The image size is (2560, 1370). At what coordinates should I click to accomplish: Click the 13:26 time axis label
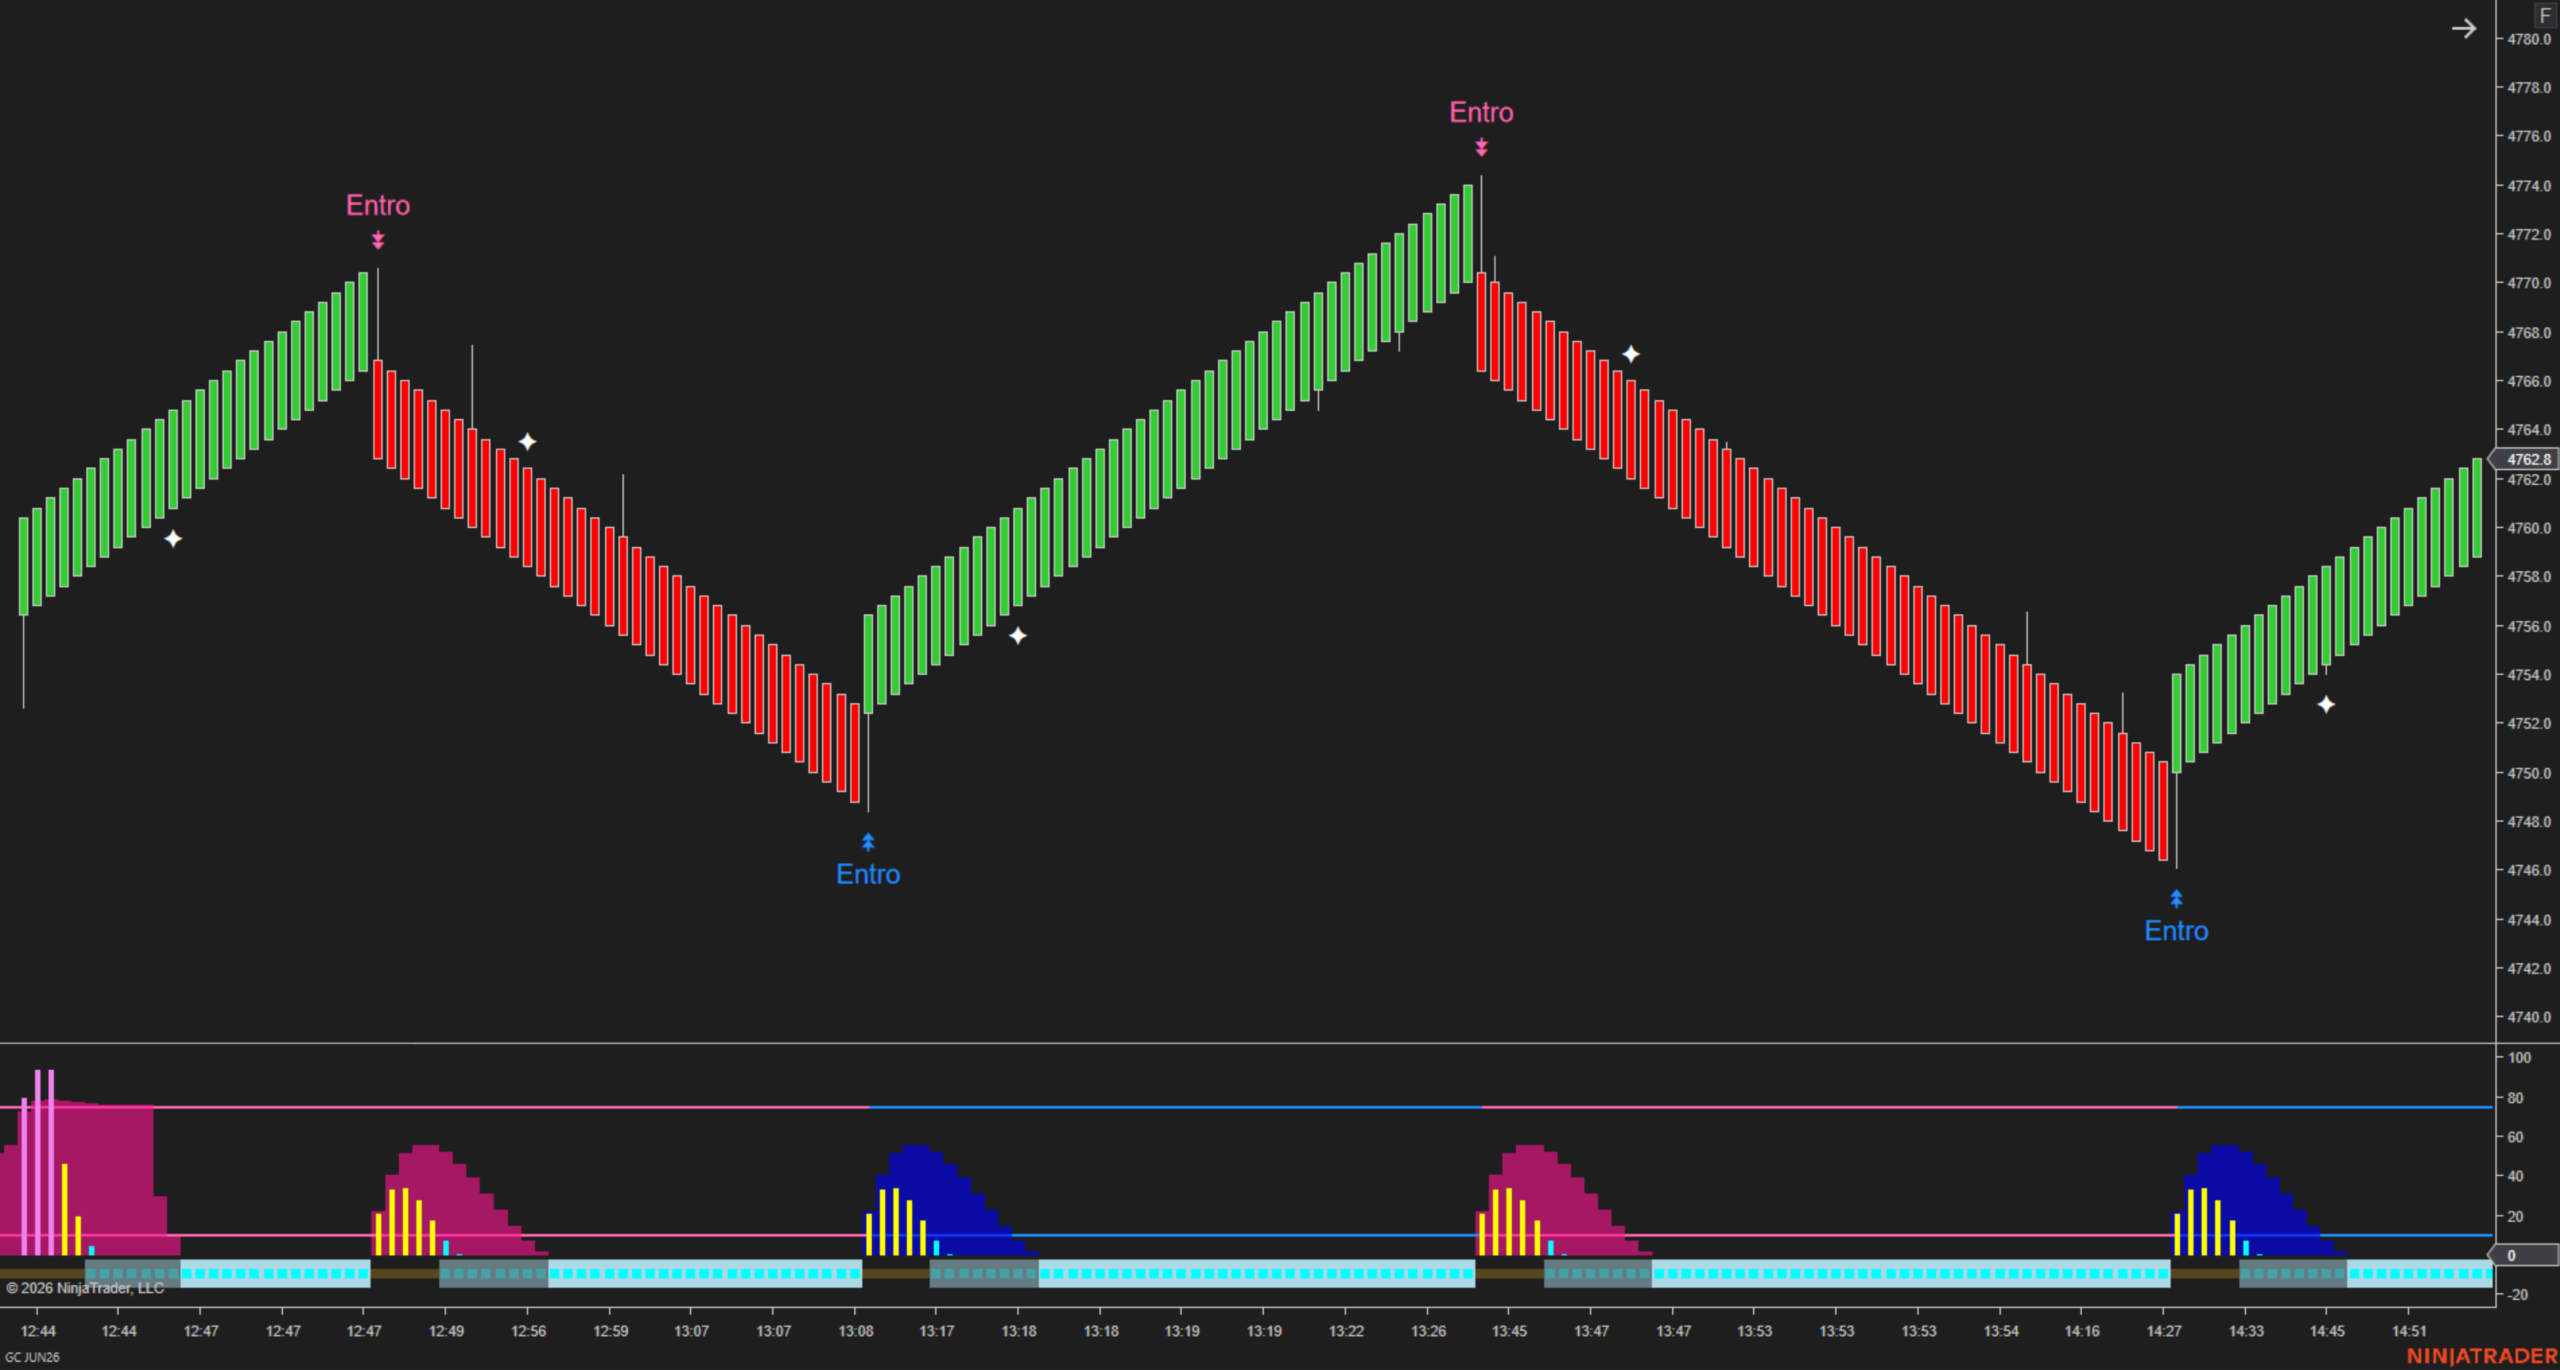pos(1428,1331)
